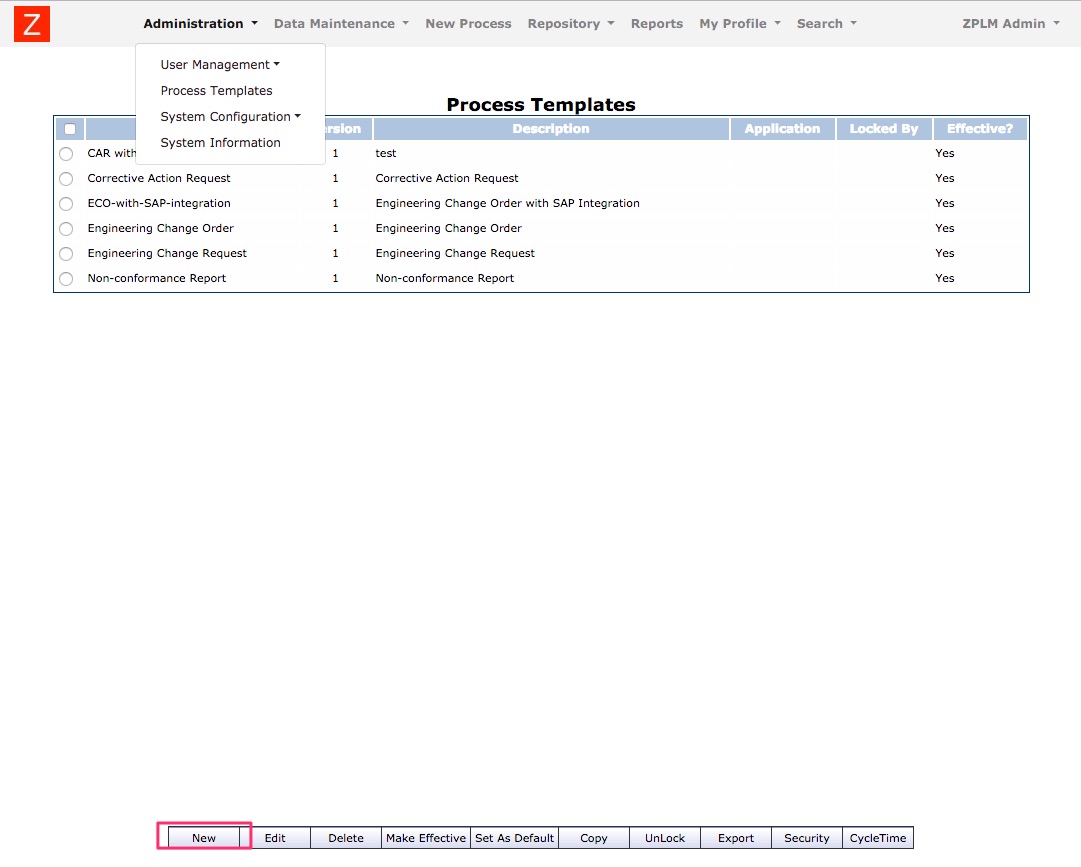
Task: Open the Reports menu item
Action: click(657, 23)
